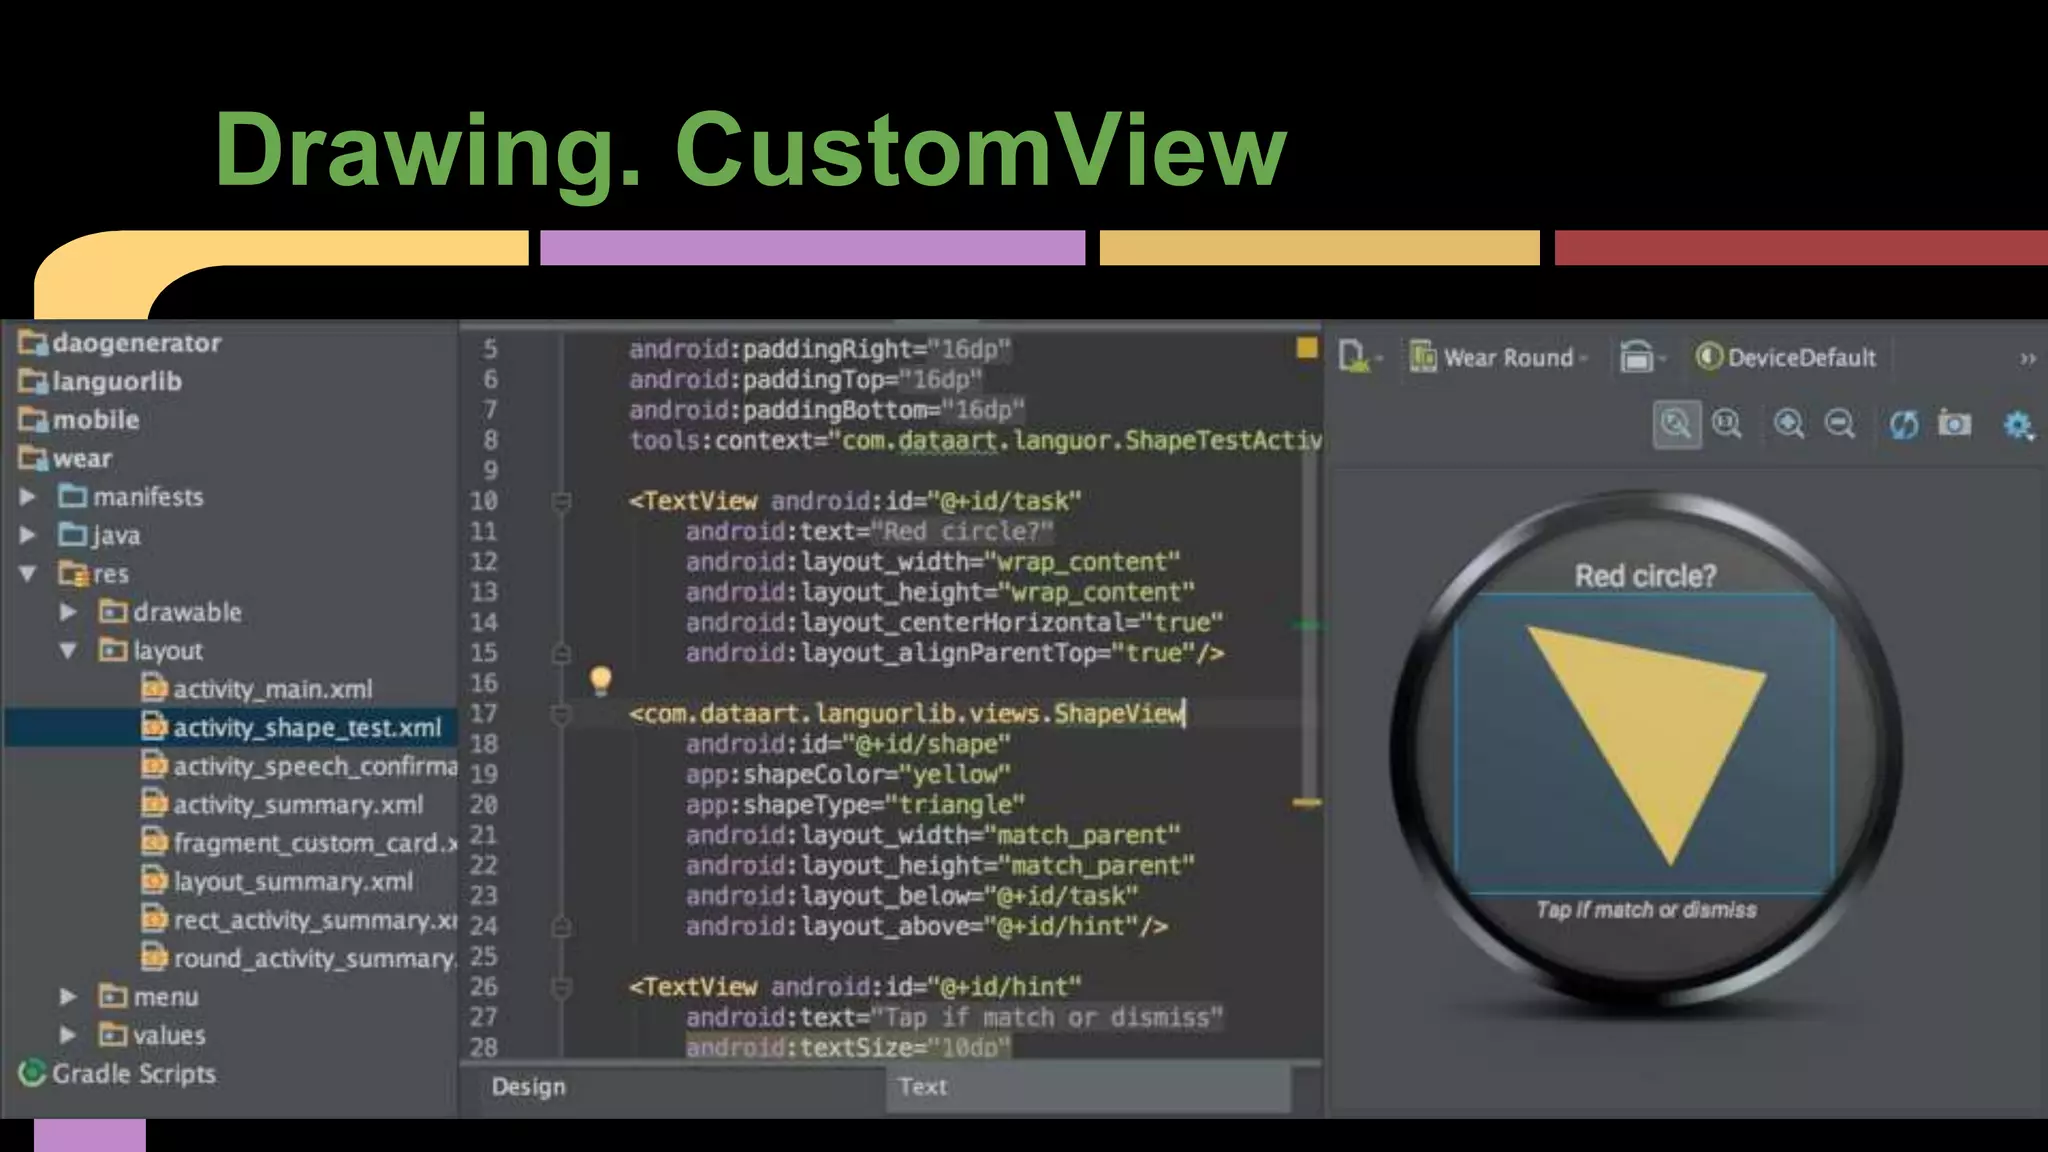Refresh the layout preview
Image resolution: width=2048 pixels, height=1152 pixels.
pos(1903,425)
